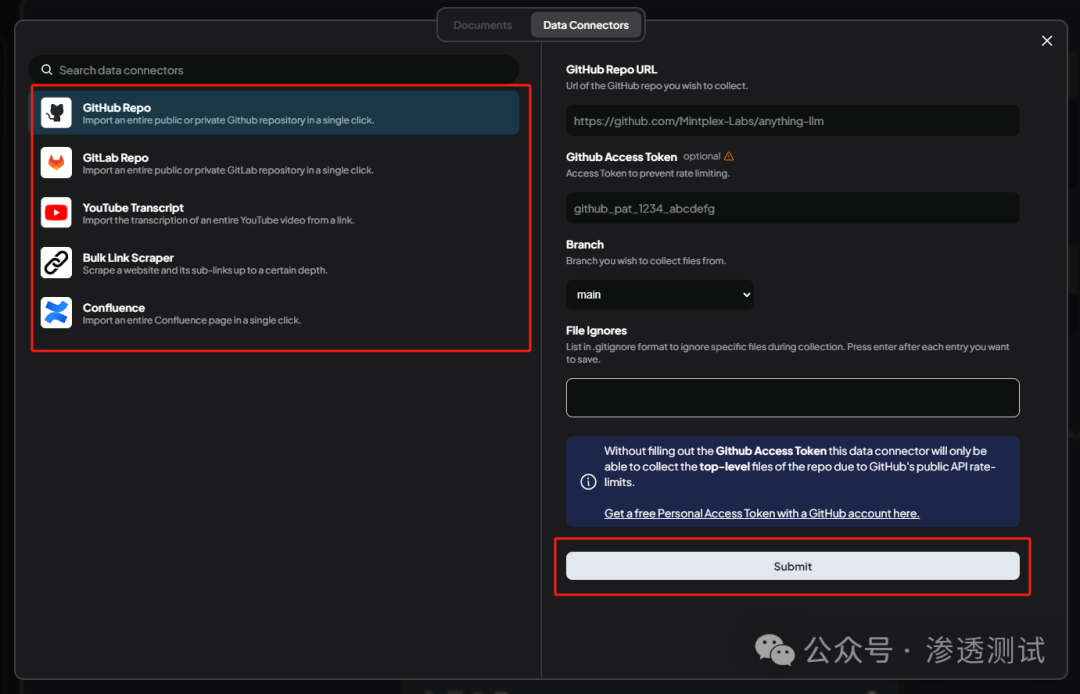Switch to the Documents tab
This screenshot has height=694, width=1080.
click(x=483, y=25)
